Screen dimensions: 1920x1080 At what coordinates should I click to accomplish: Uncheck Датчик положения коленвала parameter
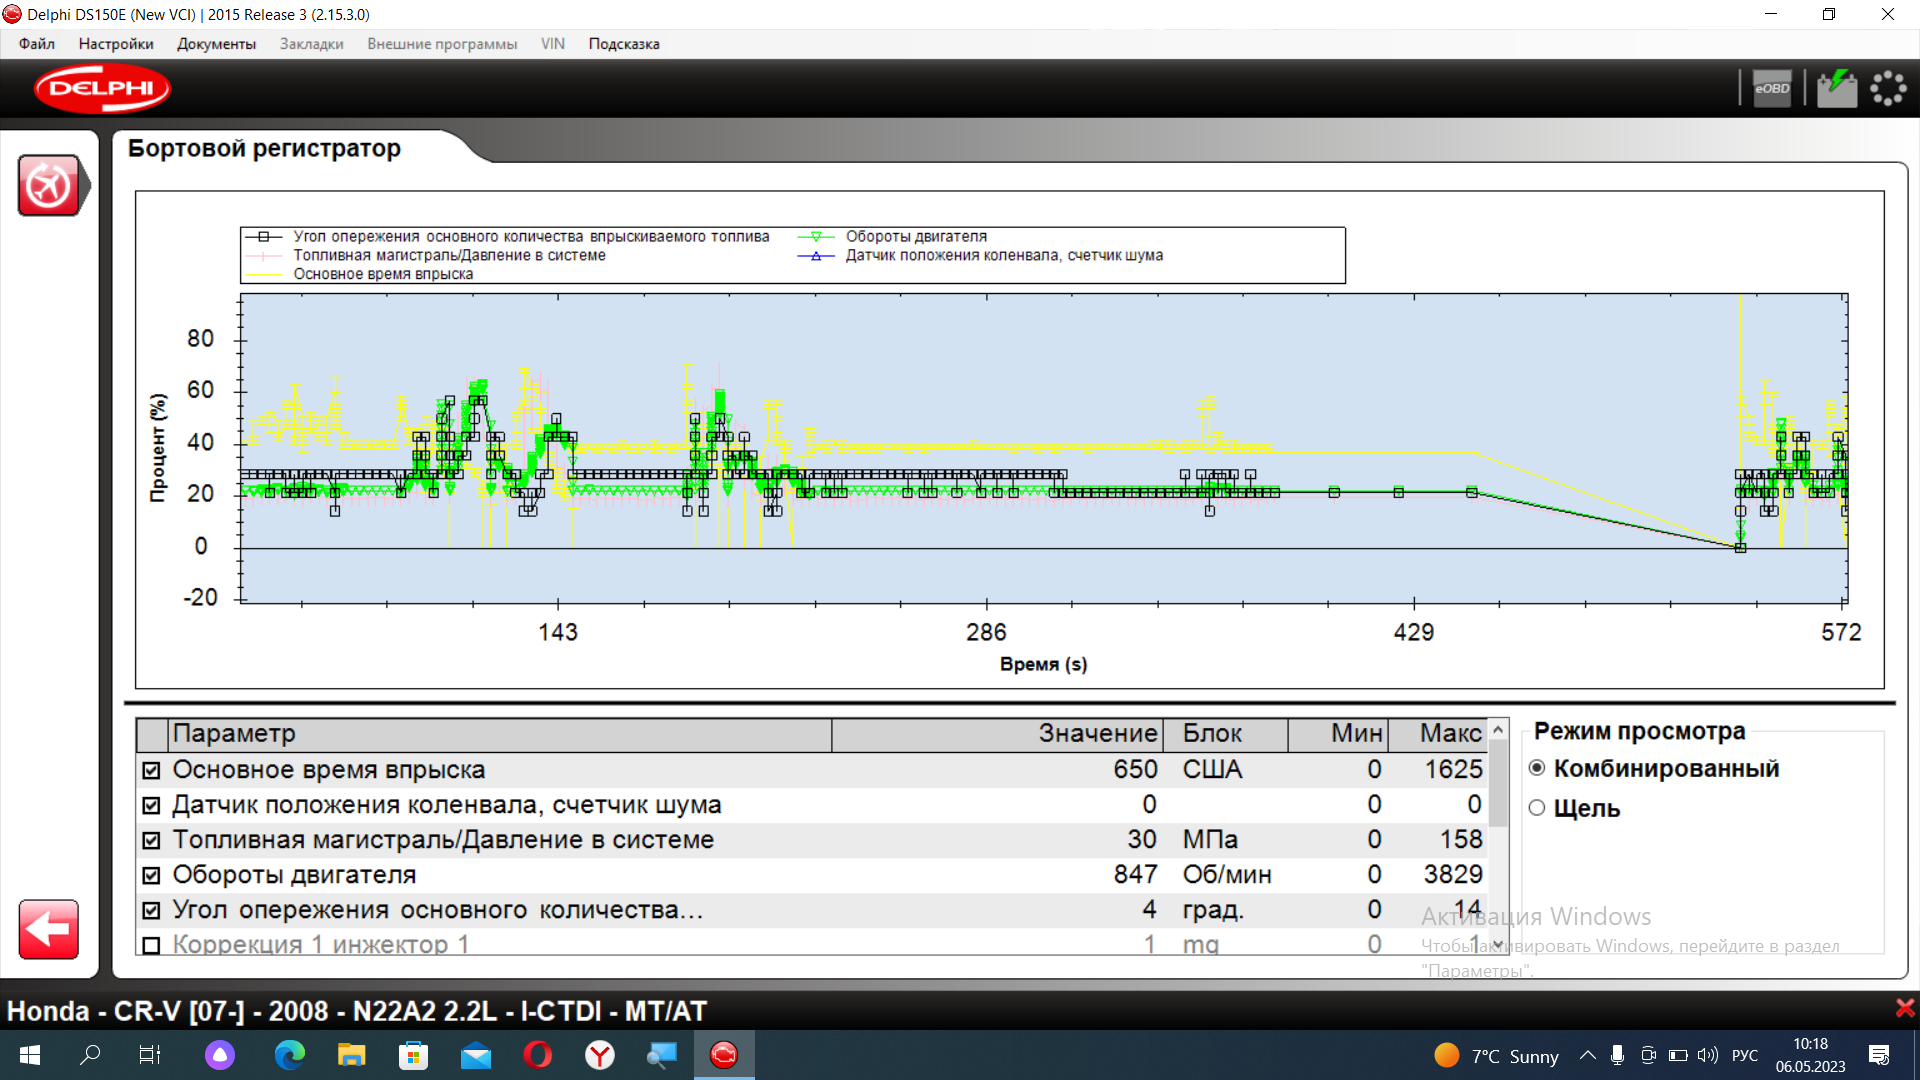[x=151, y=805]
